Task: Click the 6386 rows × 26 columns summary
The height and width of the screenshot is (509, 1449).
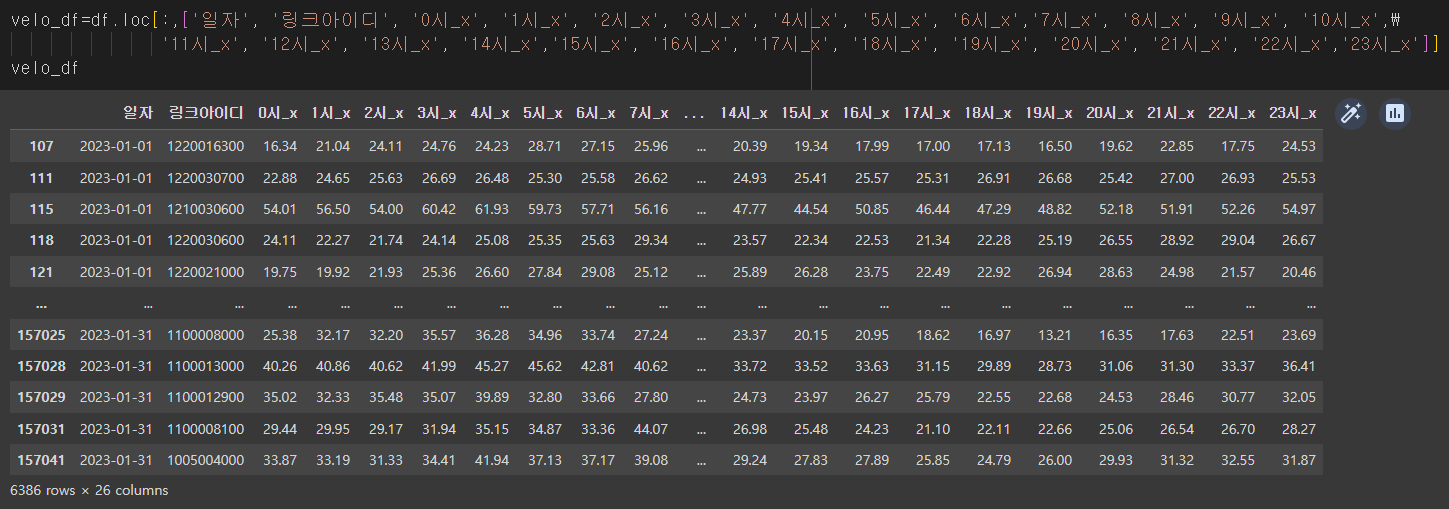Action: (89, 490)
